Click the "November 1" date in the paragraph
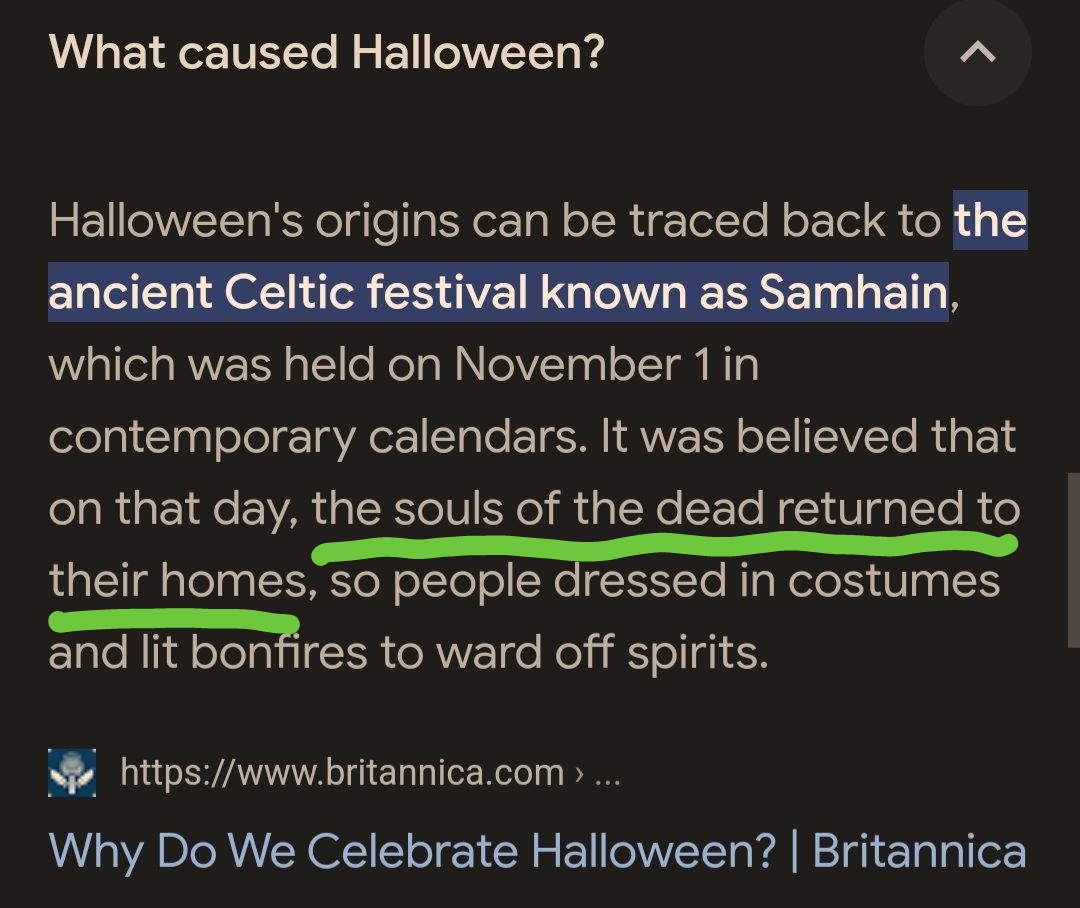 [582, 364]
